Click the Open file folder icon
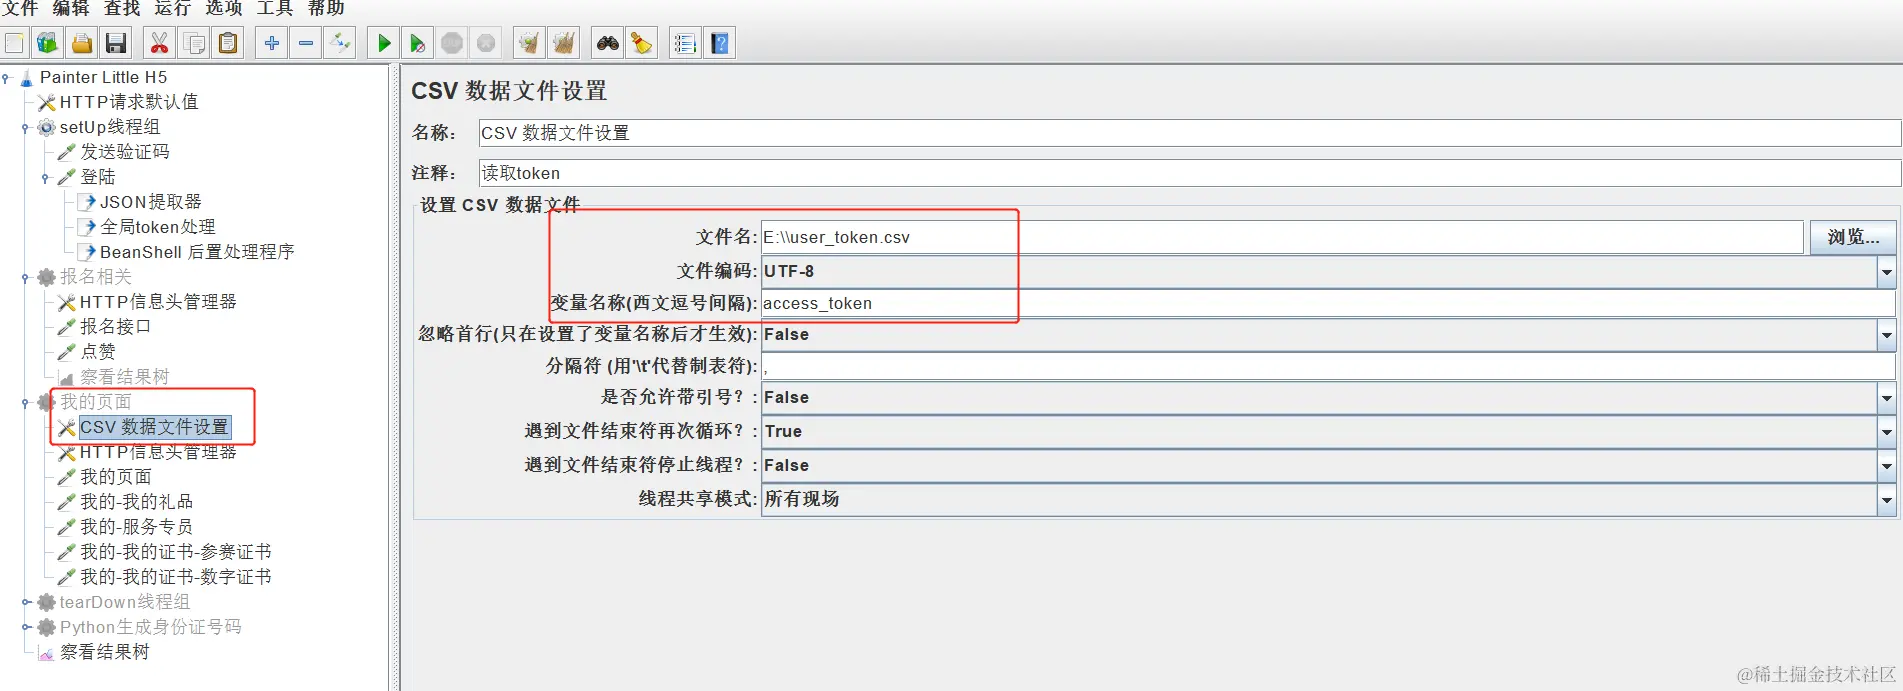The height and width of the screenshot is (691, 1903). pos(82,43)
